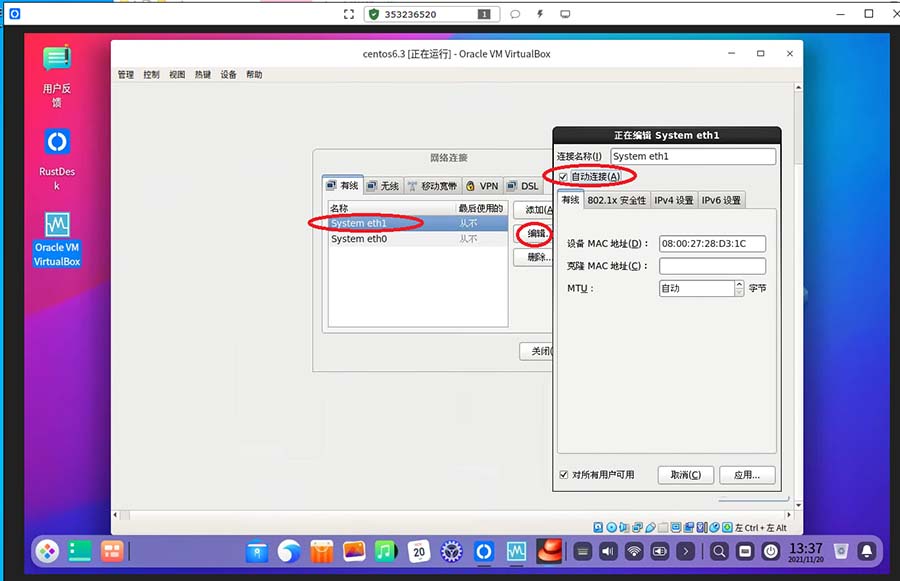Open the search magnifier in the dock
This screenshot has height=581, width=900.
(x=719, y=552)
